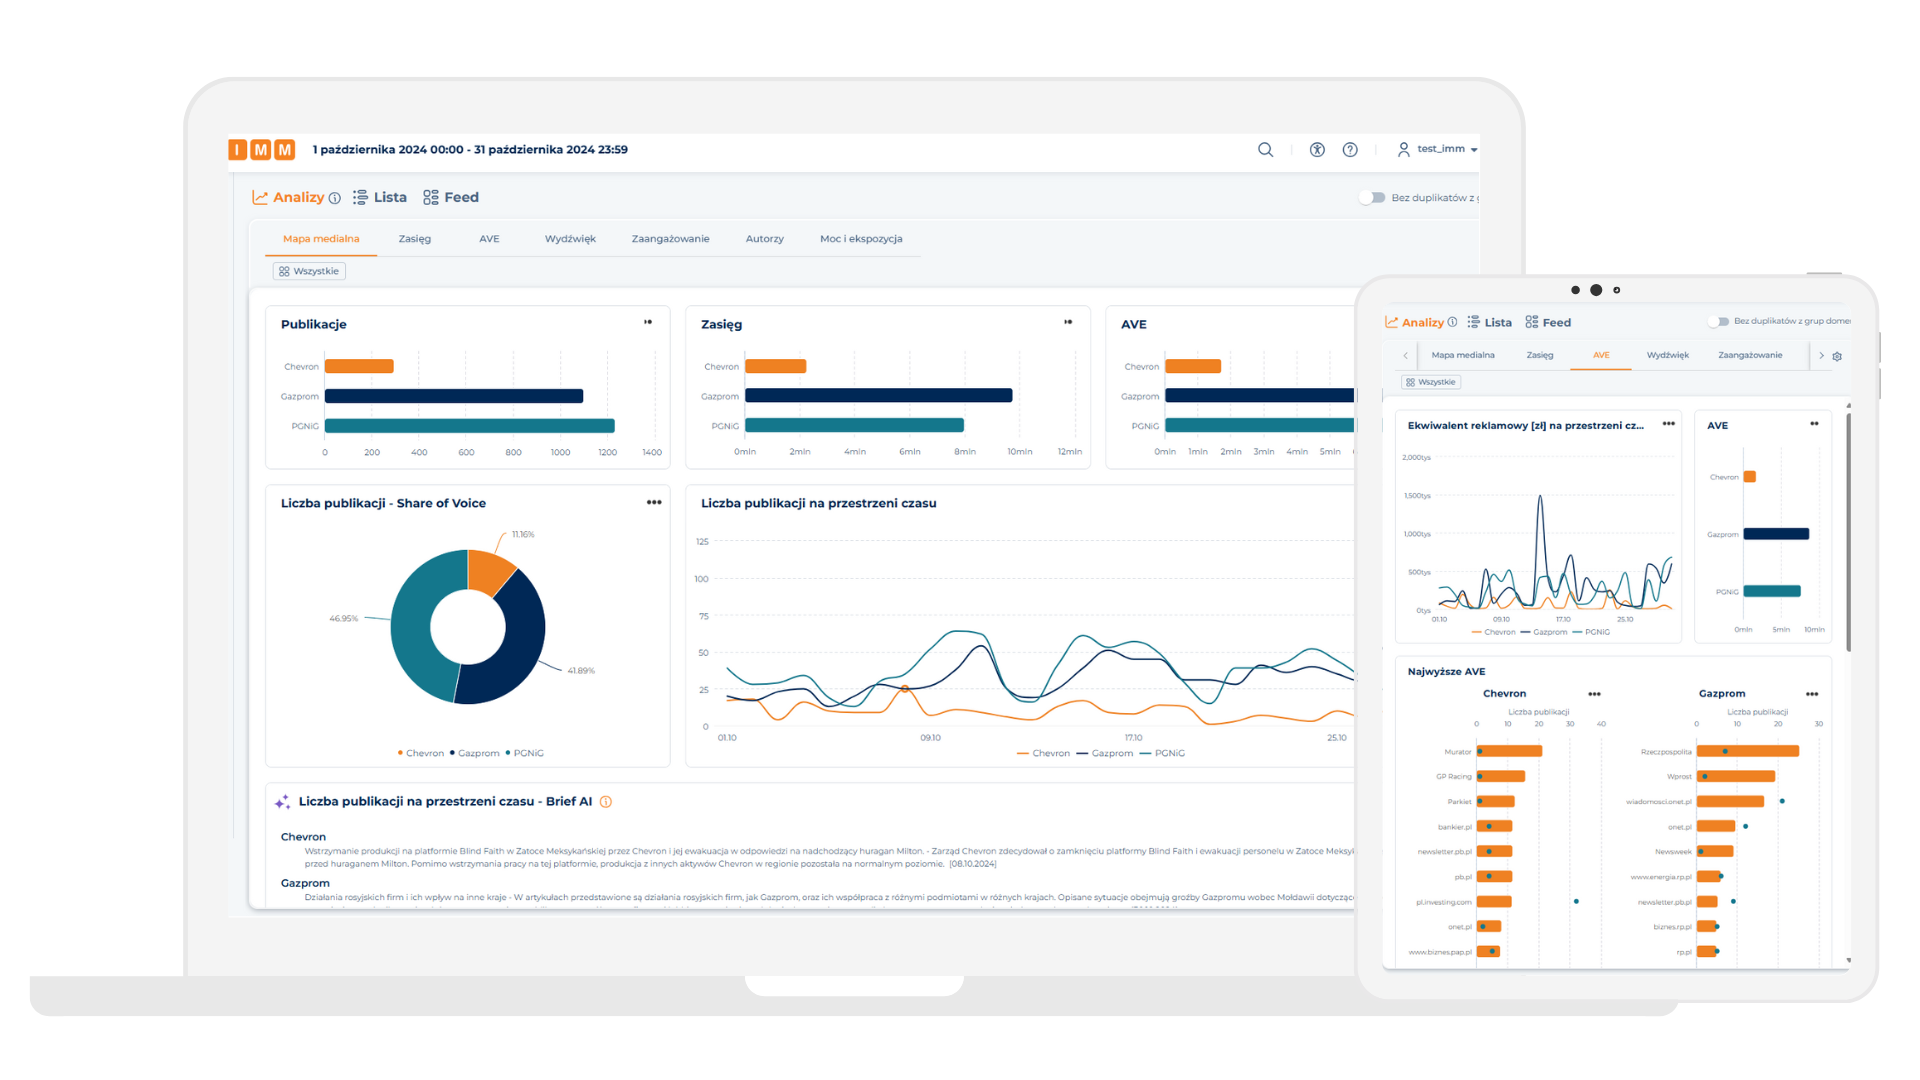This screenshot has width=1920, height=1080.
Task: Click info icon next to laptop Analizy
Action: pos(335,198)
